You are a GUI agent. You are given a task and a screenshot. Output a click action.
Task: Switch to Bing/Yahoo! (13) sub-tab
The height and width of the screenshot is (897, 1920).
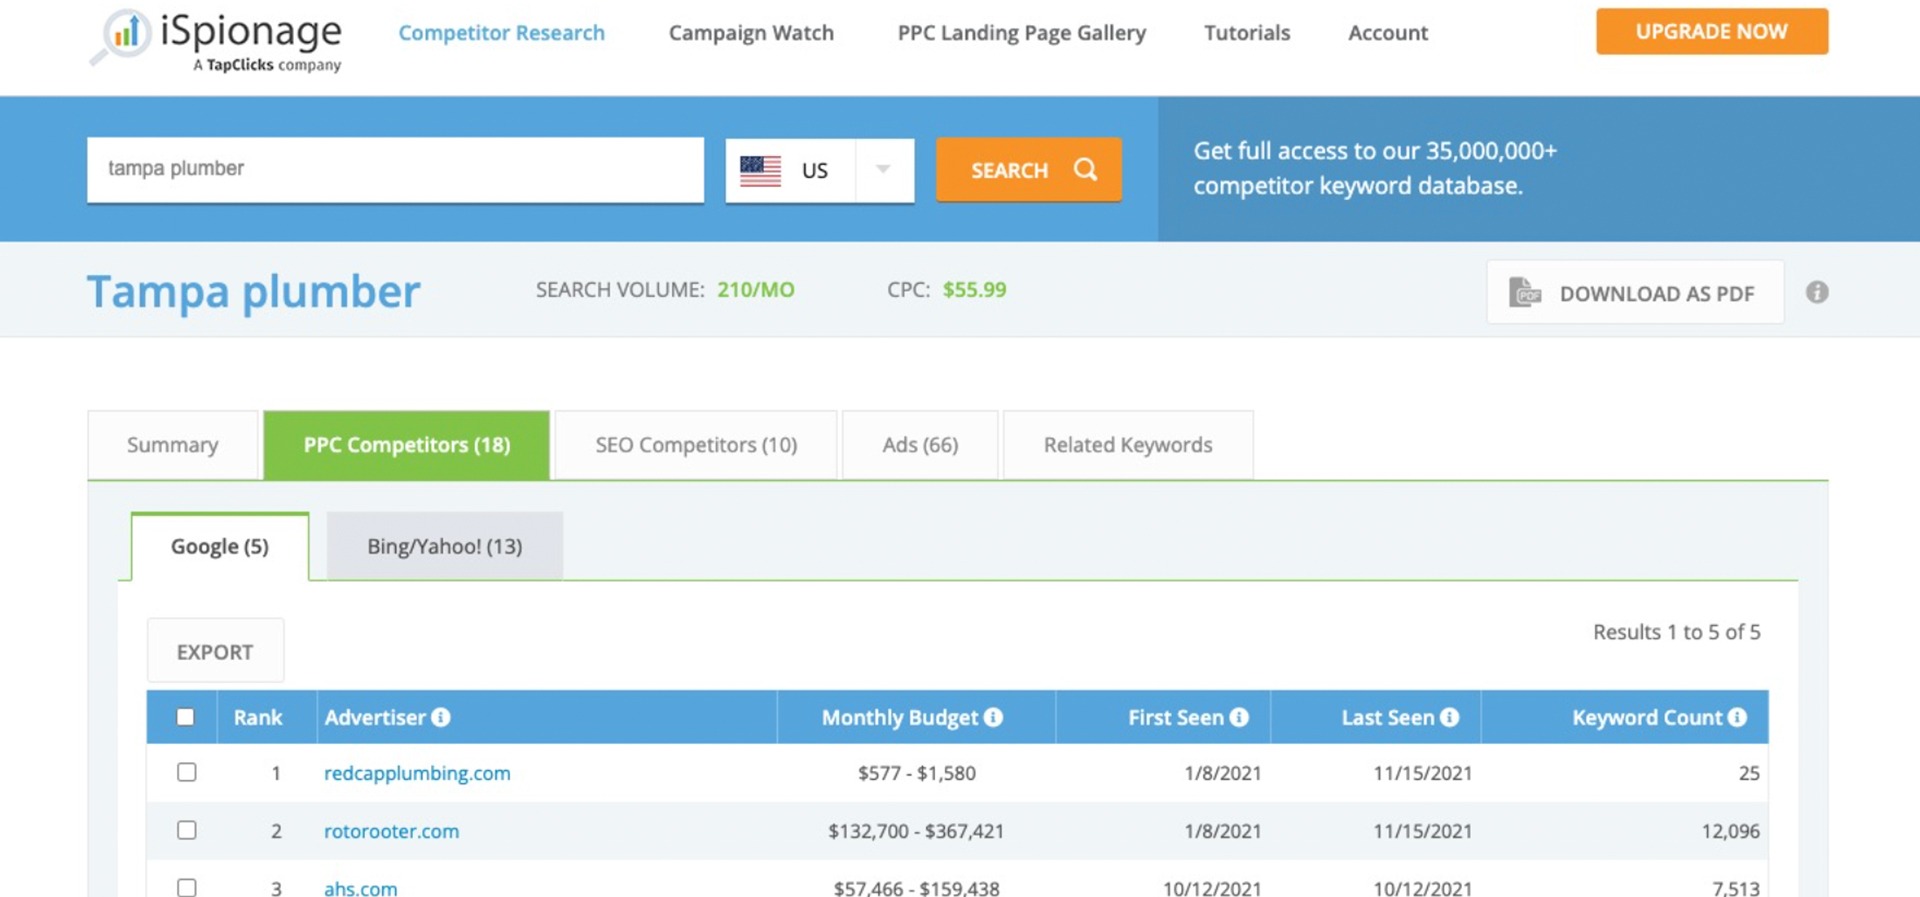(445, 546)
